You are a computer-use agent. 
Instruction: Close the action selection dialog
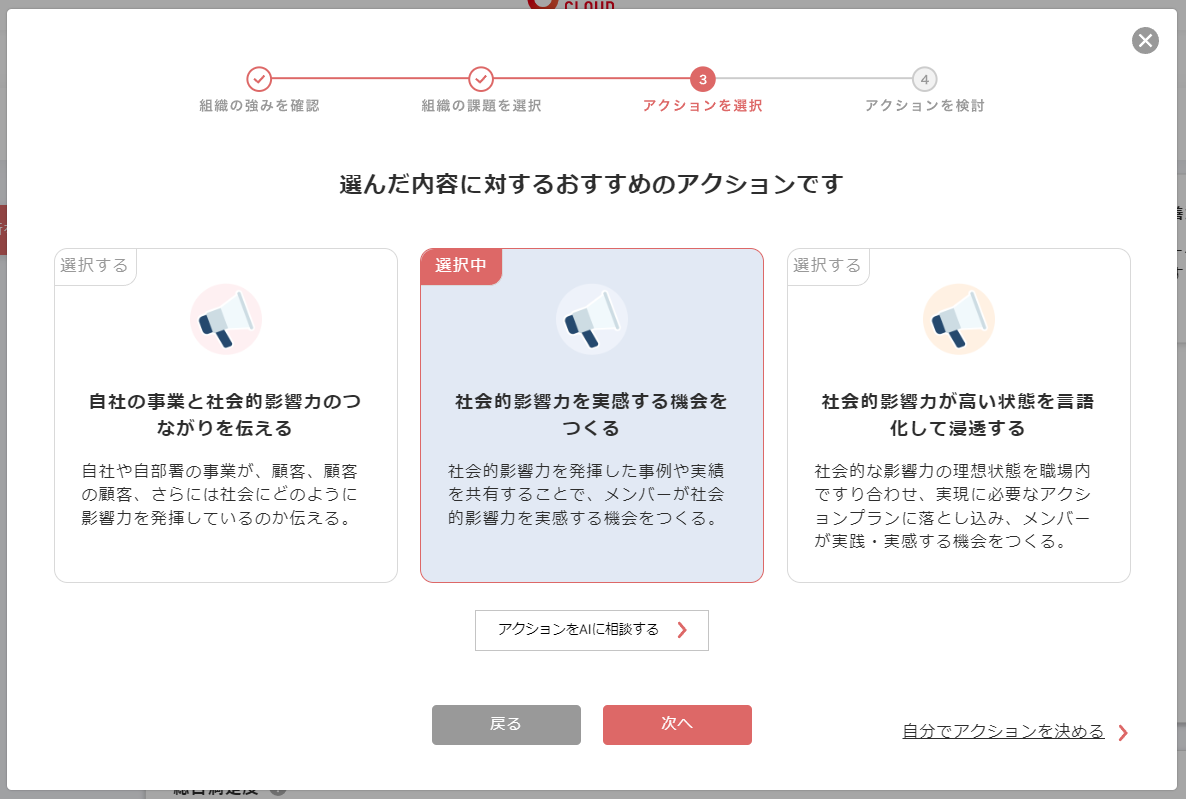tap(1145, 40)
